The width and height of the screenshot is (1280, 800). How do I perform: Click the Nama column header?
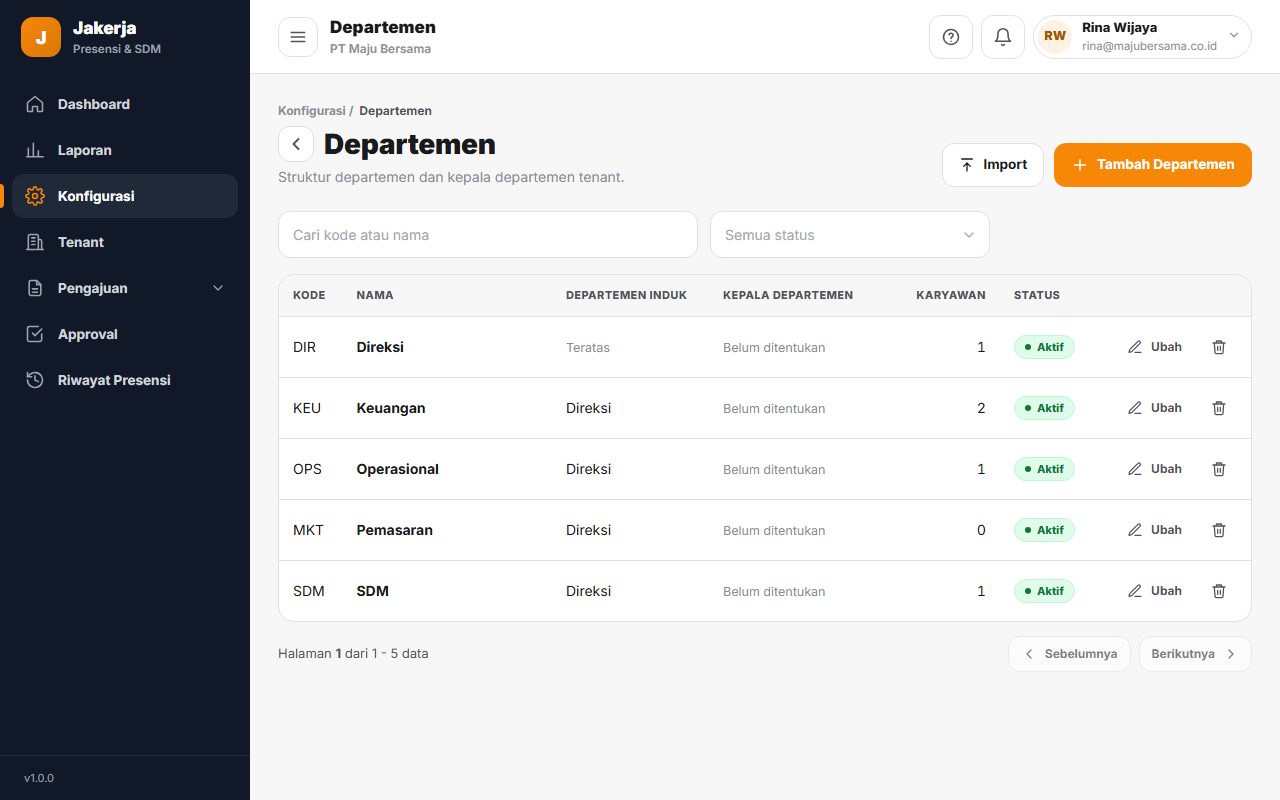click(x=375, y=295)
